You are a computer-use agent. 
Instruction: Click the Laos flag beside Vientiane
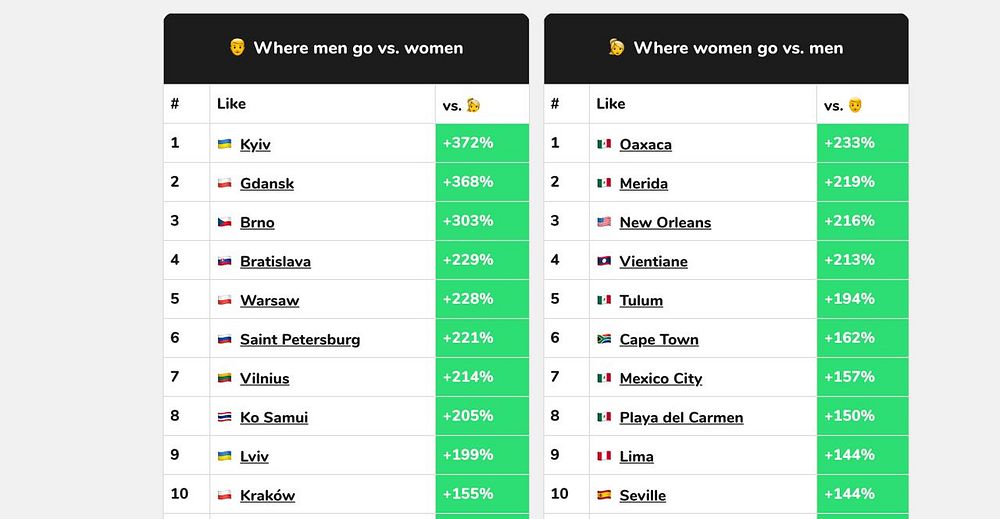point(604,261)
